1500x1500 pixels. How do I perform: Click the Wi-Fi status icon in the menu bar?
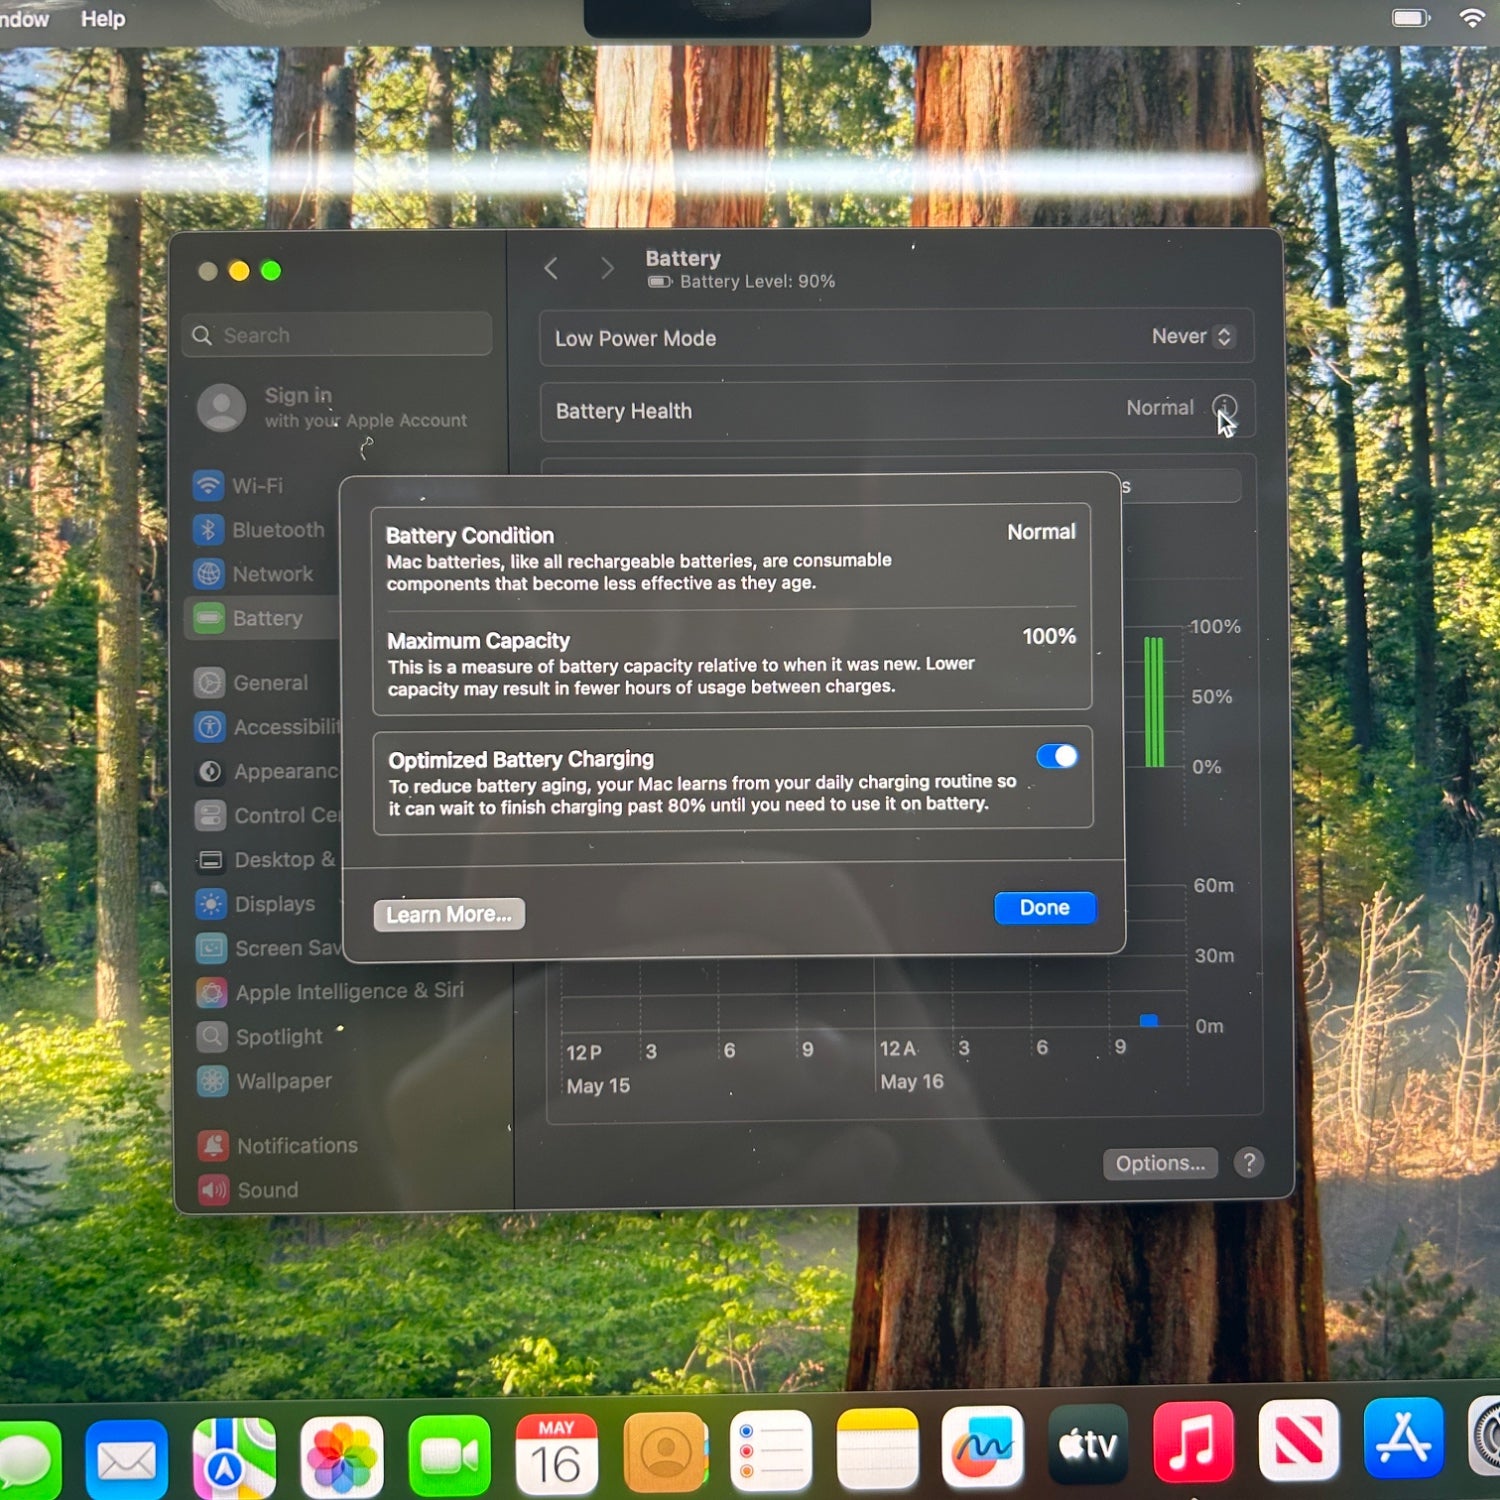point(1472,17)
